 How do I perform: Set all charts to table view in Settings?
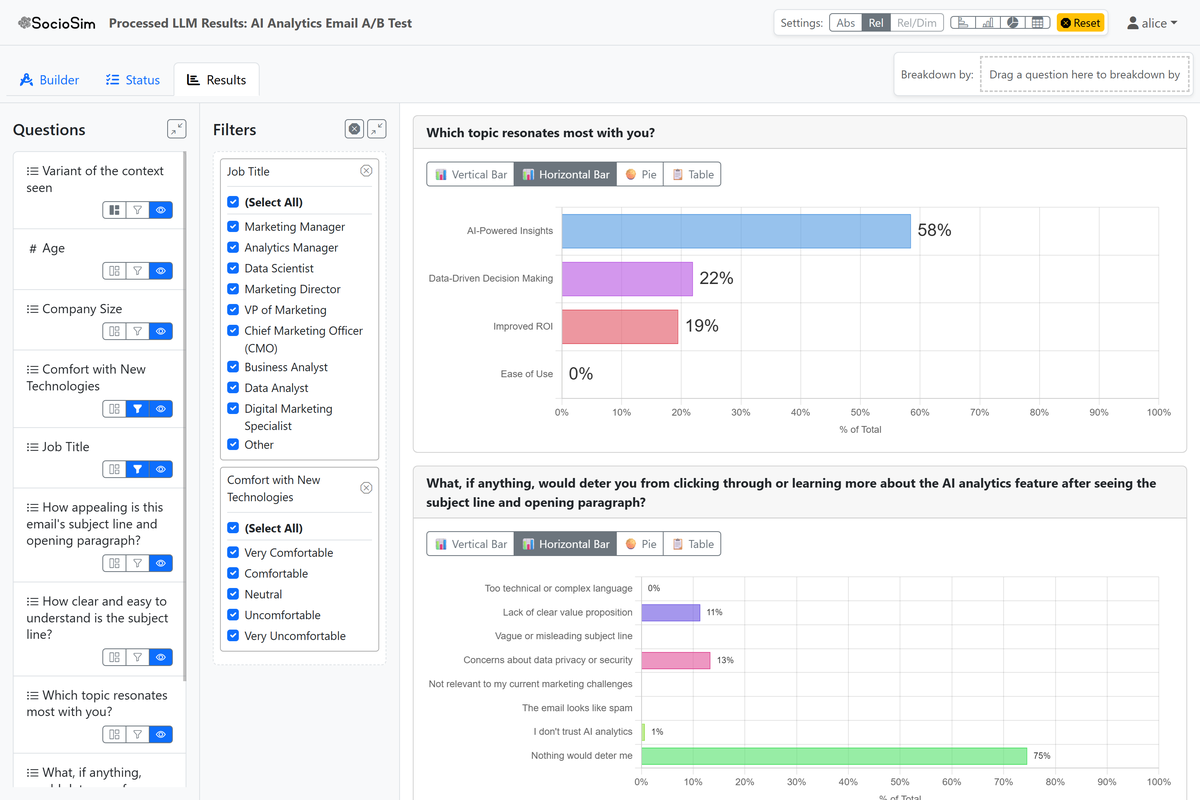point(1037,23)
